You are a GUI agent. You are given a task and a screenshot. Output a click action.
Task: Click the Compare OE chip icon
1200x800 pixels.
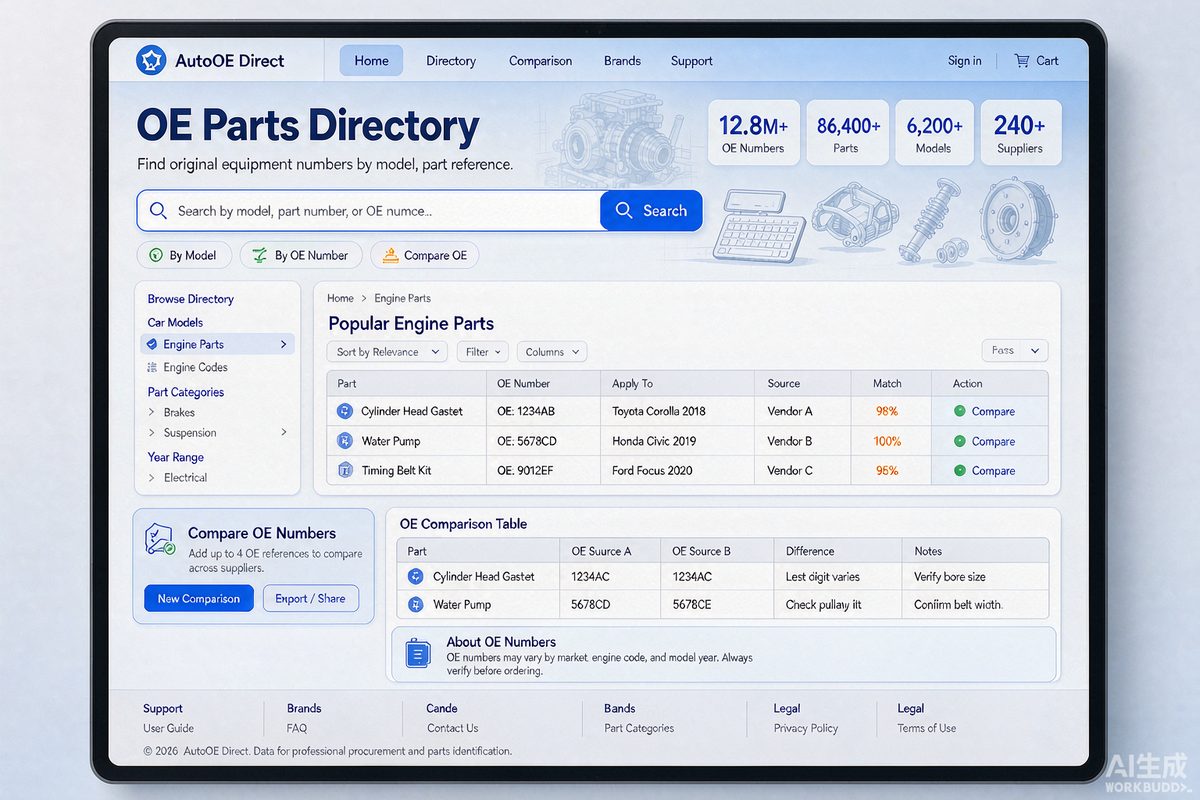[390, 255]
